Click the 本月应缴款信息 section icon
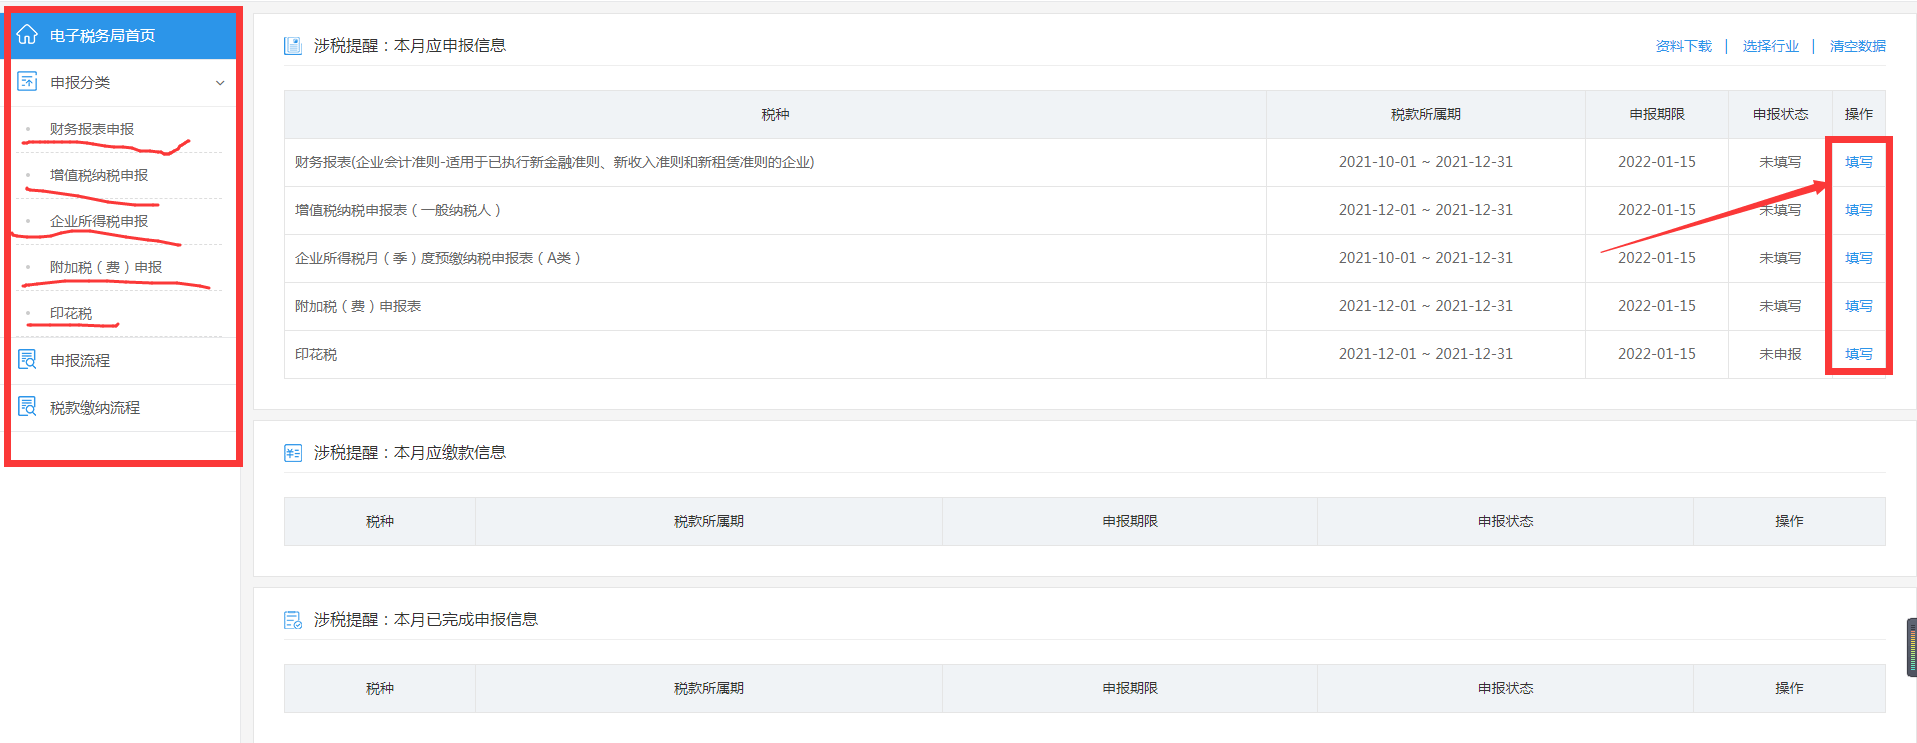 293,453
